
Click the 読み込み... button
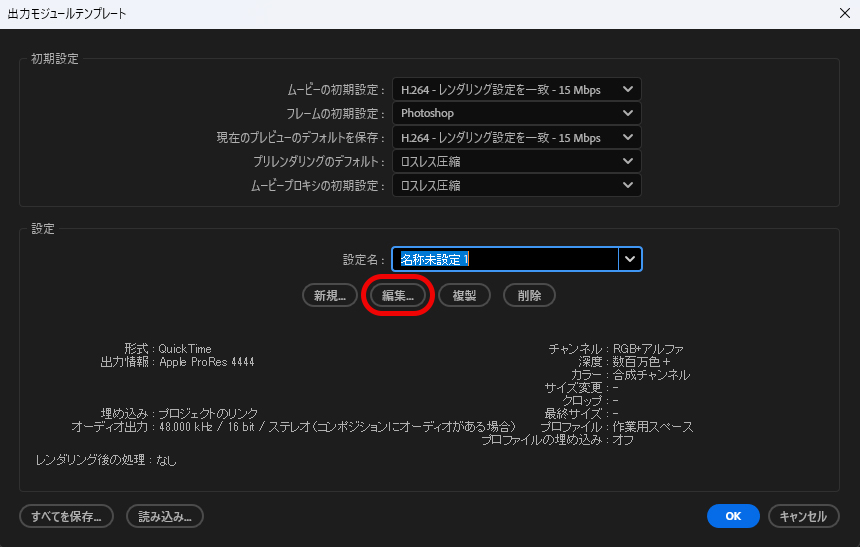coord(165,516)
